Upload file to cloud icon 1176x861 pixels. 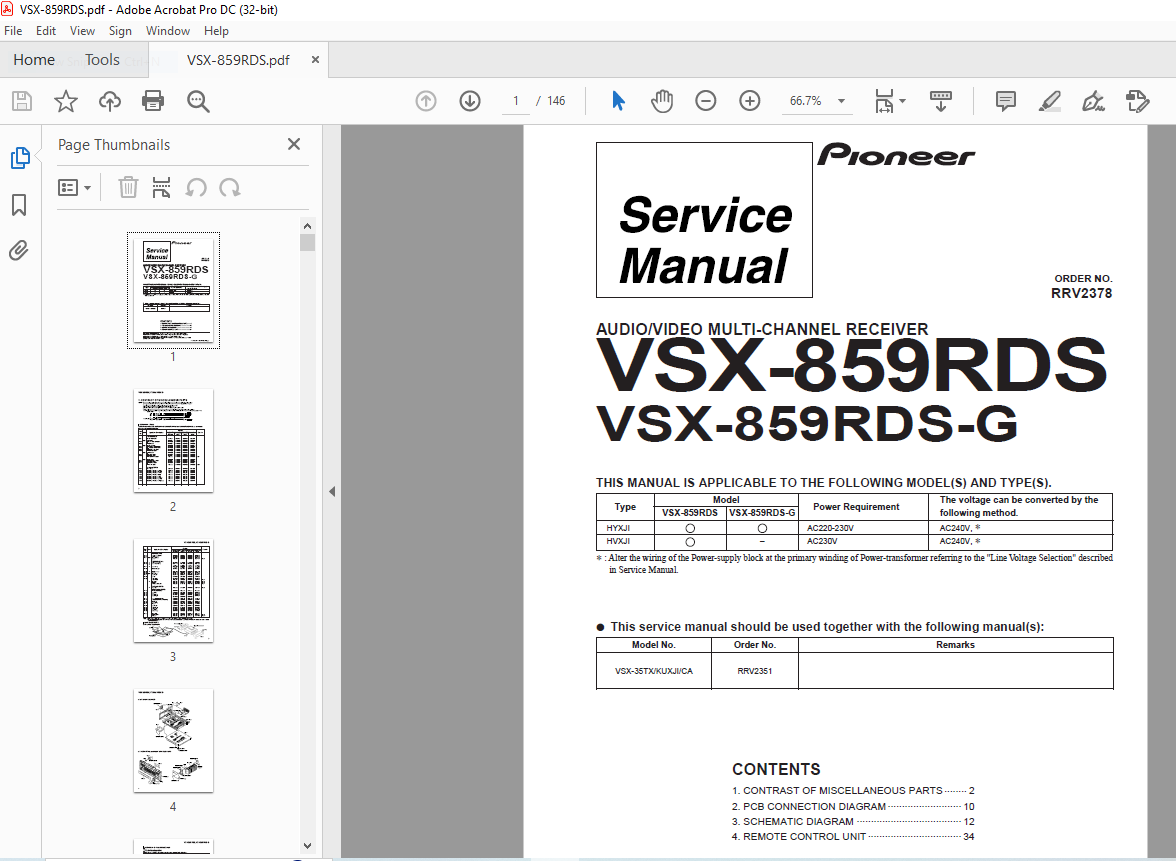[110, 100]
